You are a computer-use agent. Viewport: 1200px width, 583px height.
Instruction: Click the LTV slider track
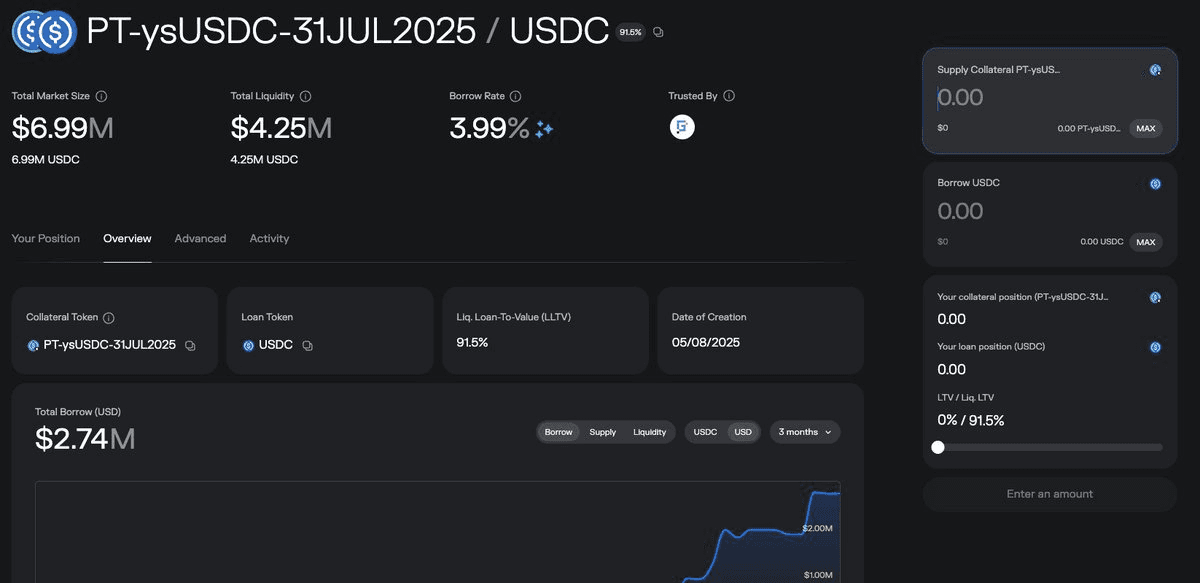click(x=1050, y=447)
